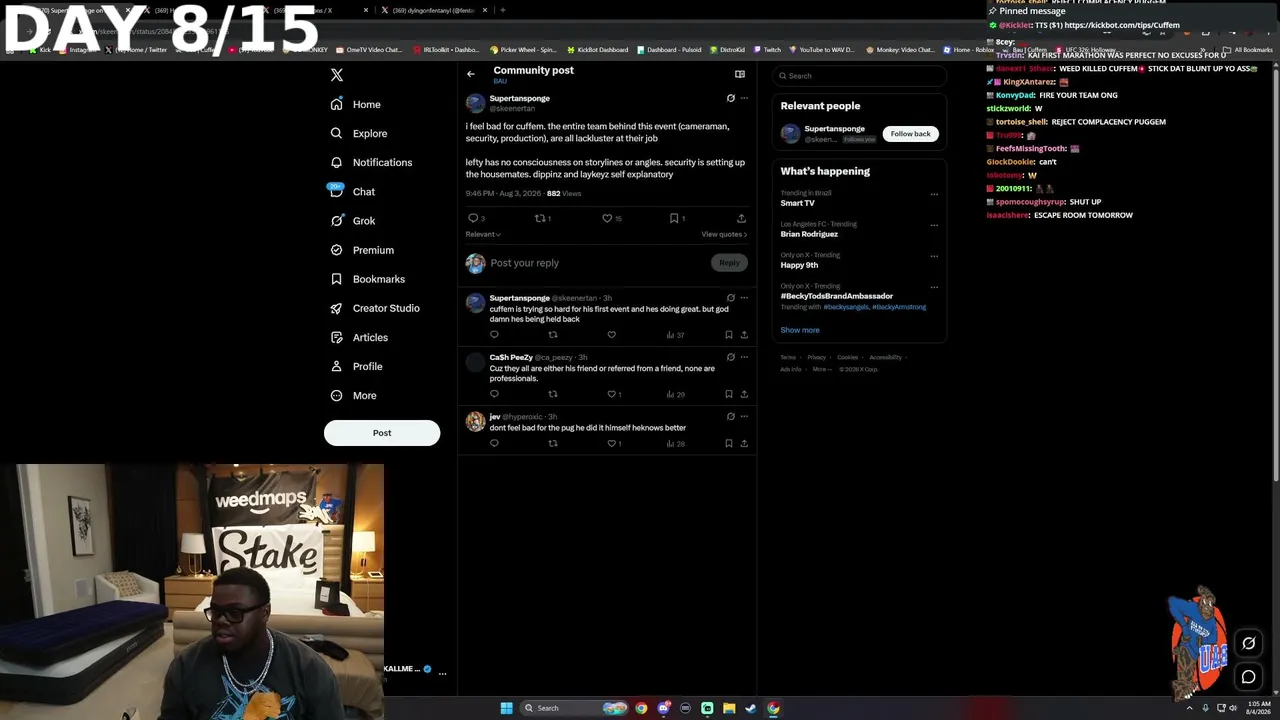
Task: Click the Grok icon on the main Supertansponge post
Action: (730, 98)
